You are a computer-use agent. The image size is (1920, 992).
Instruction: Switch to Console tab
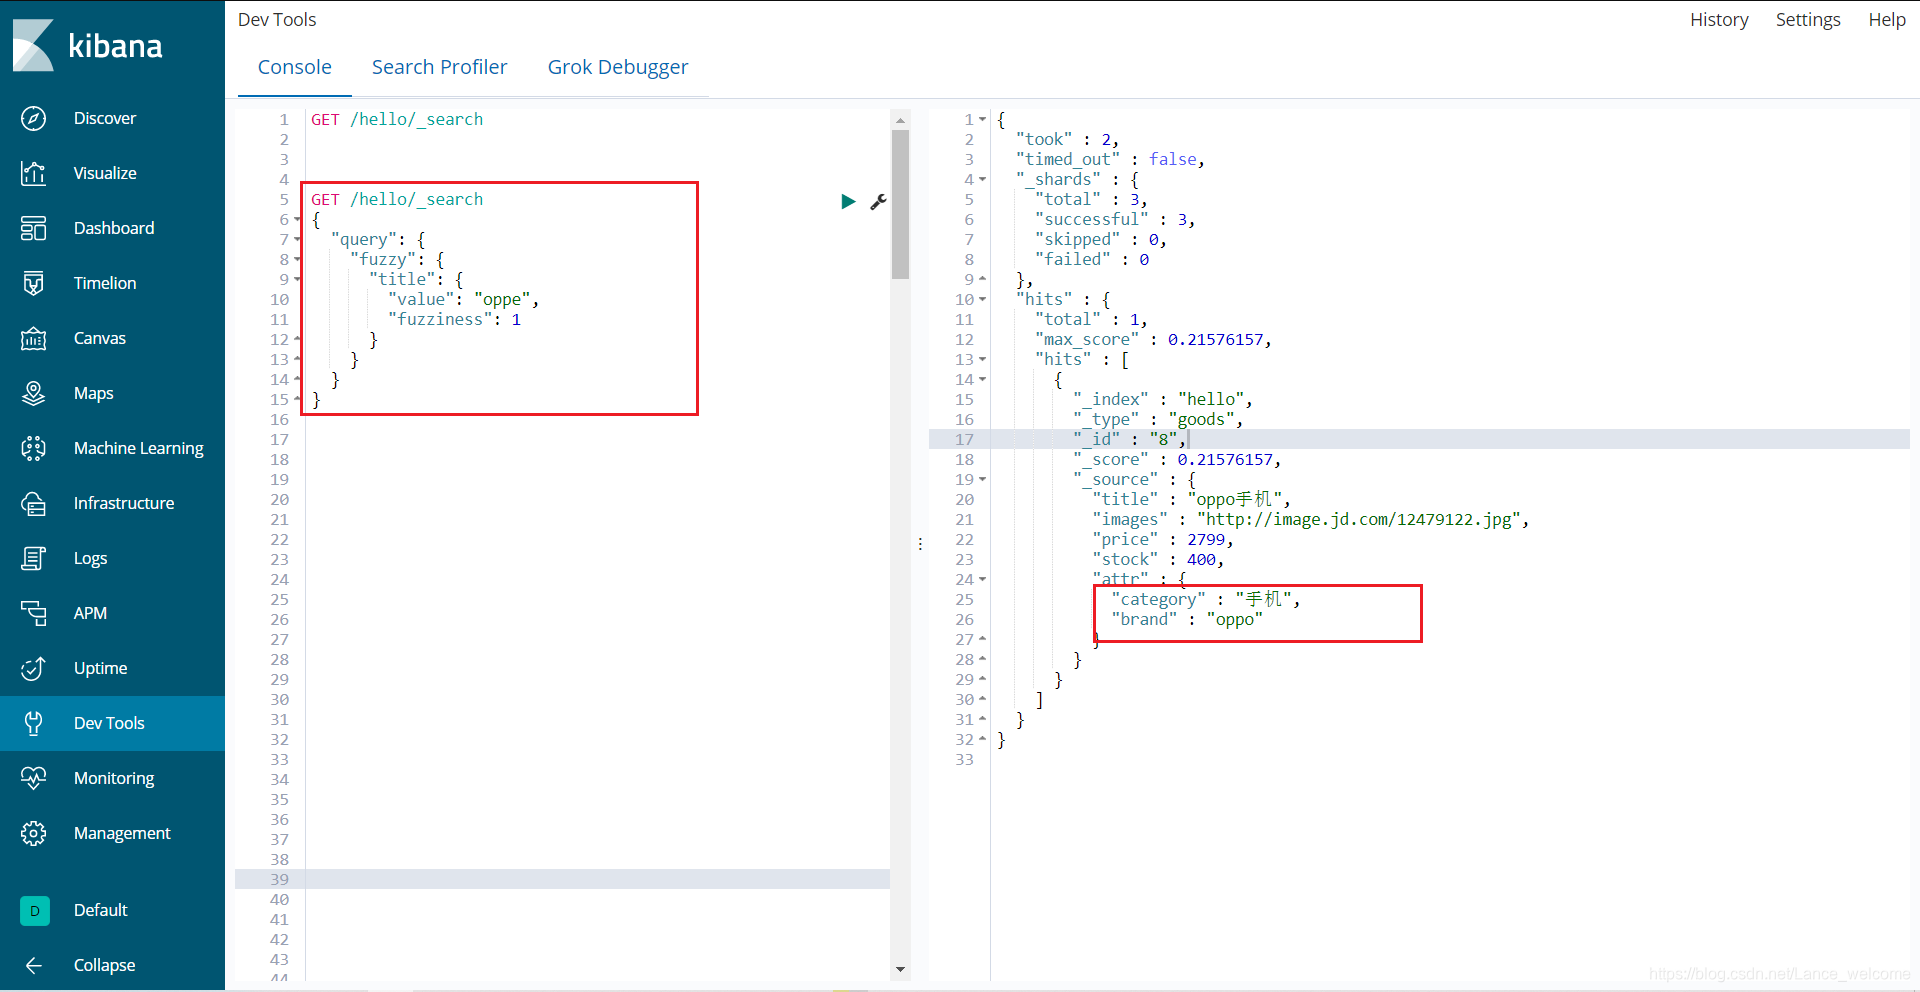click(x=294, y=67)
